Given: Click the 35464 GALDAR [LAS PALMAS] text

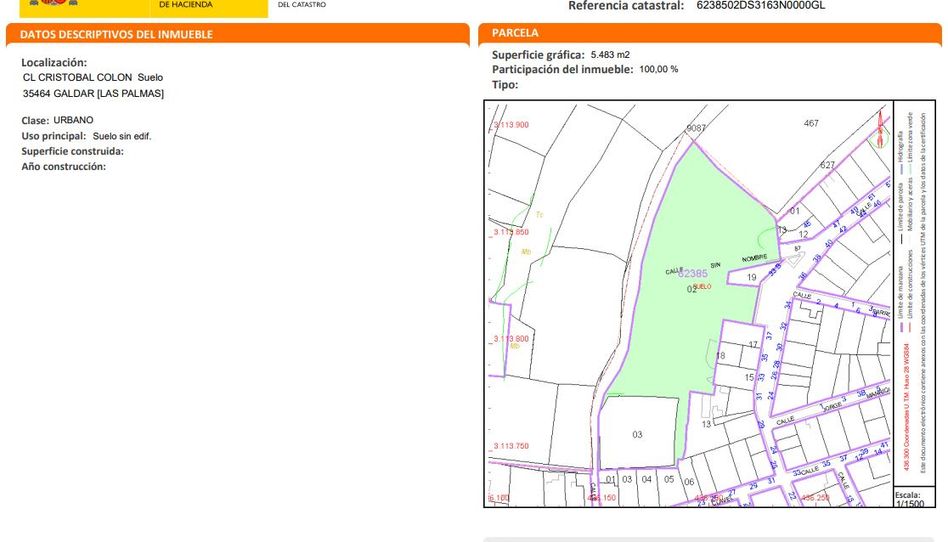Looking at the screenshot, I should point(93,93).
